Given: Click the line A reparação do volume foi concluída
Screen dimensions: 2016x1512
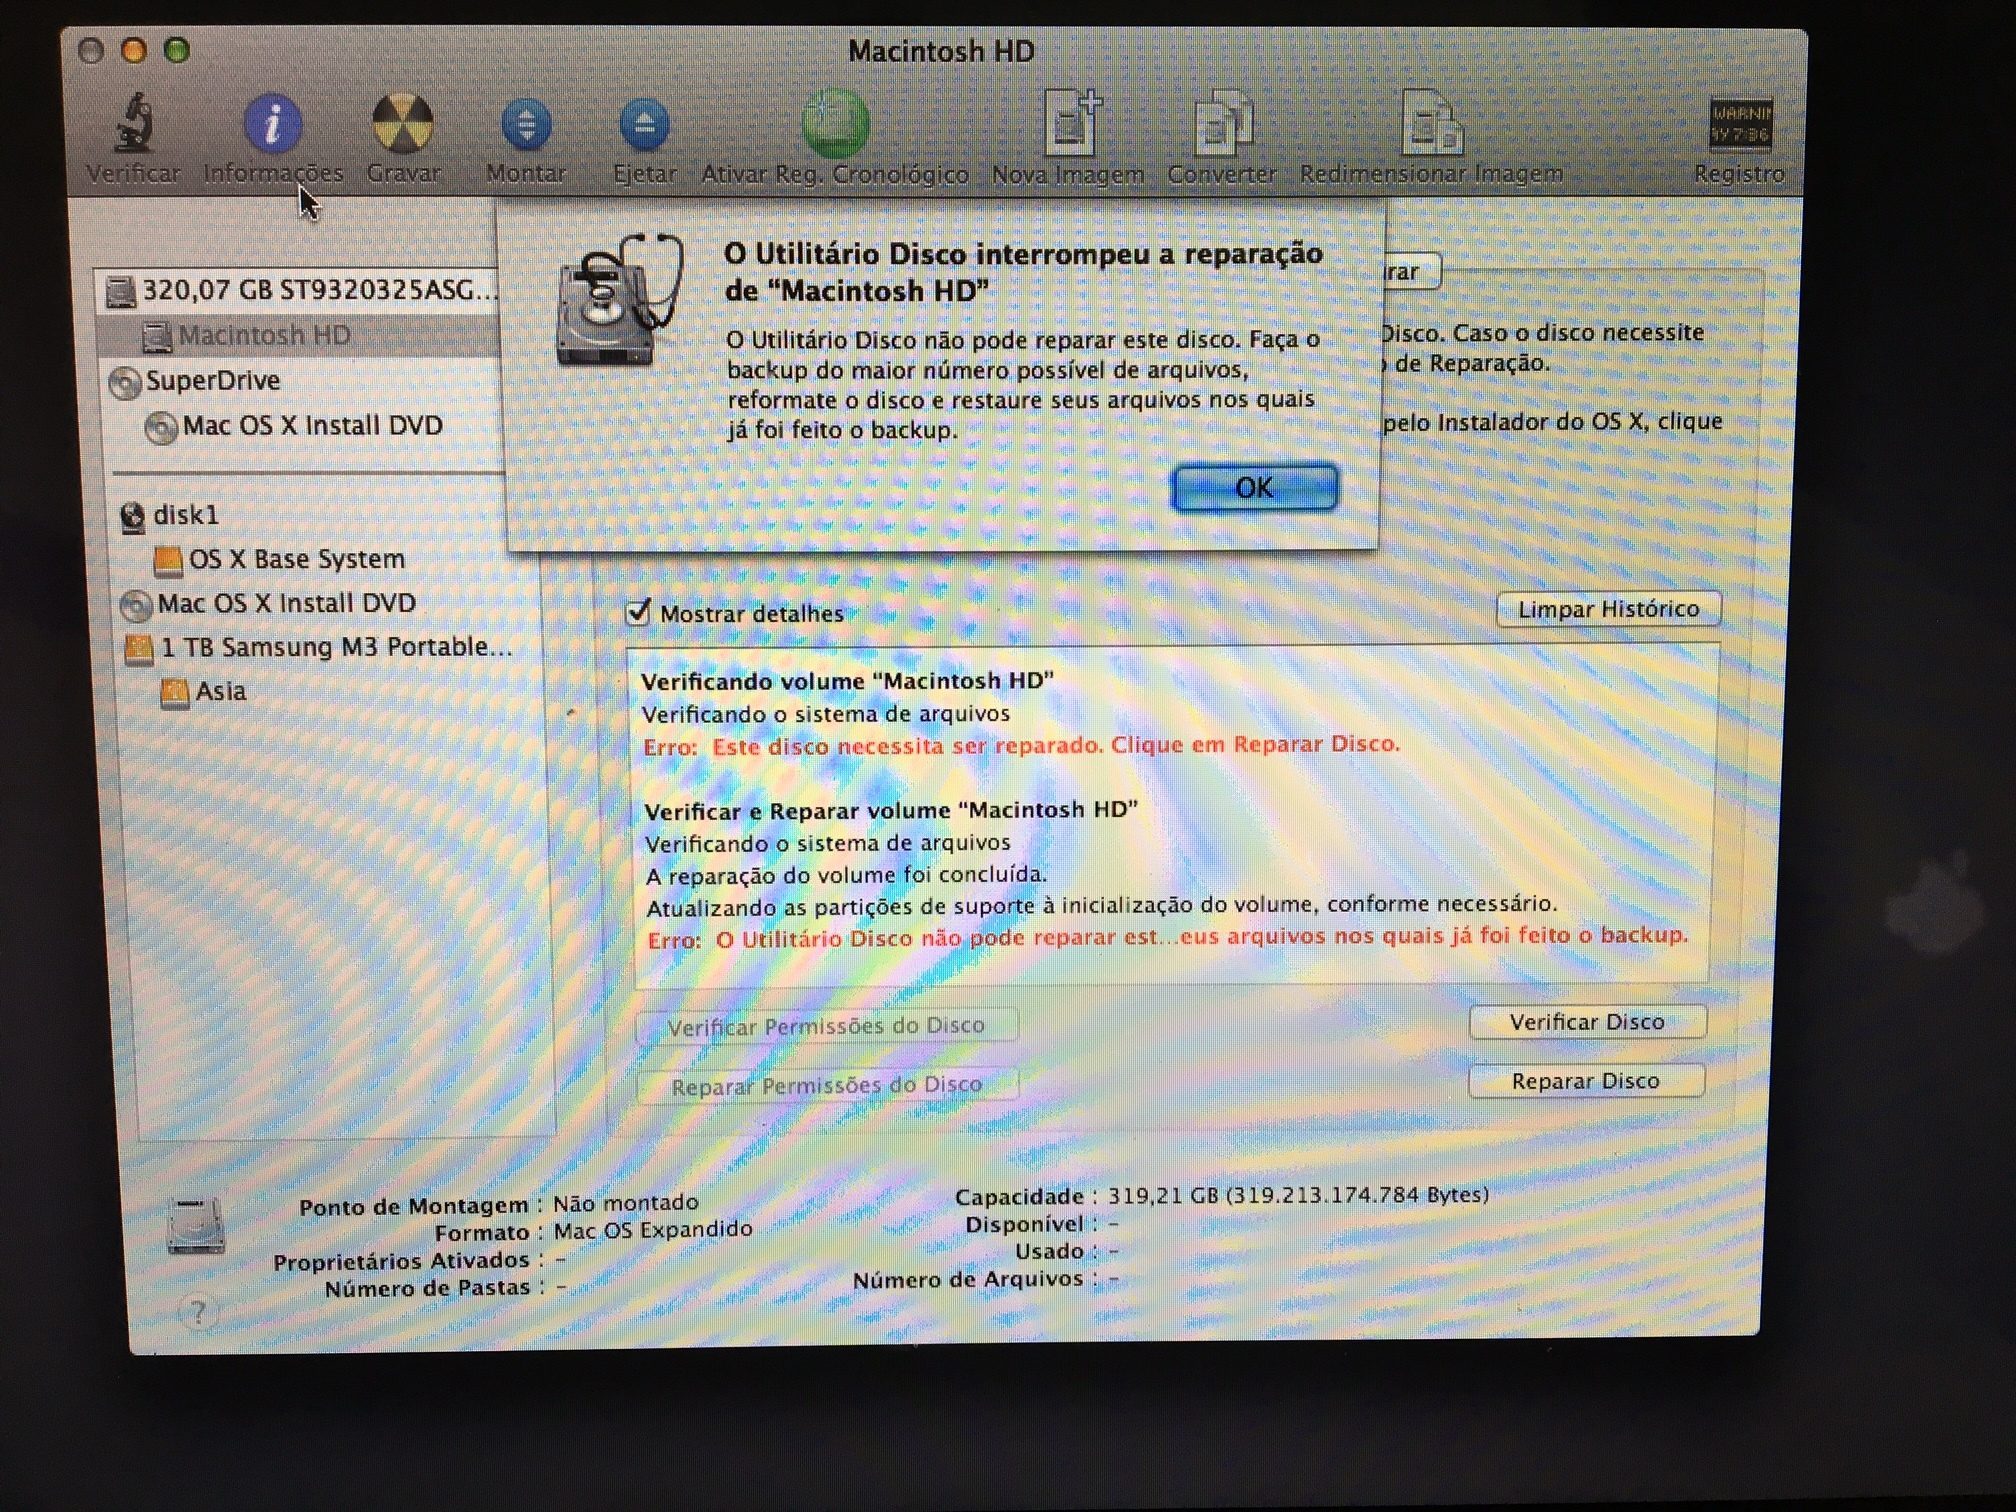Looking at the screenshot, I should (x=846, y=875).
